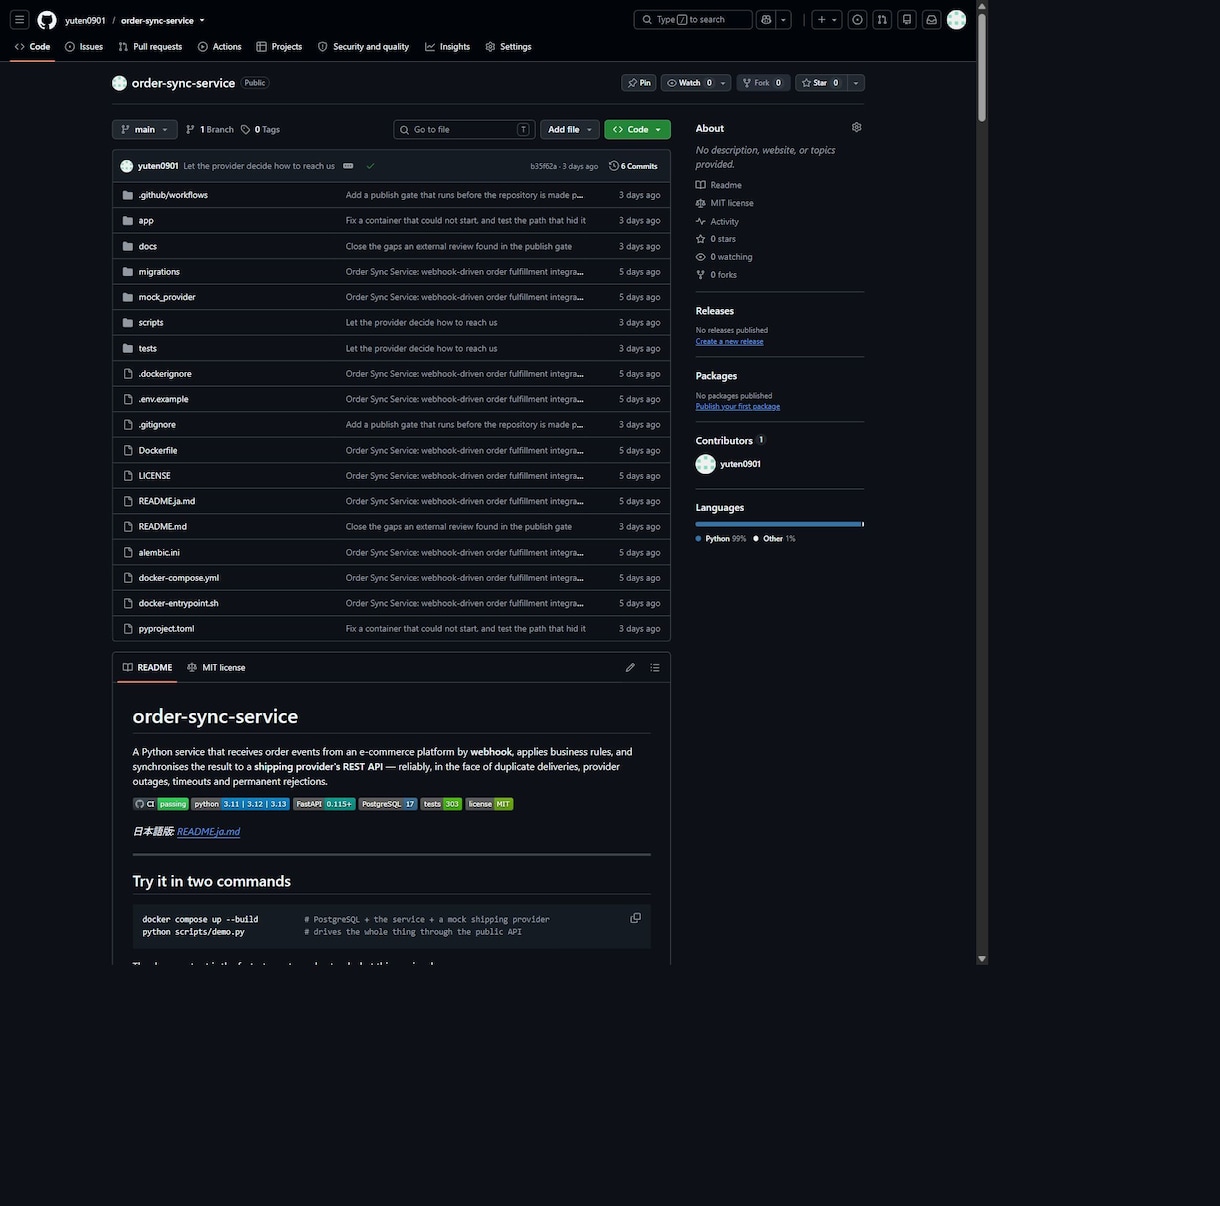Switch to the Issues tab
This screenshot has height=1206, width=1220.
84,47
